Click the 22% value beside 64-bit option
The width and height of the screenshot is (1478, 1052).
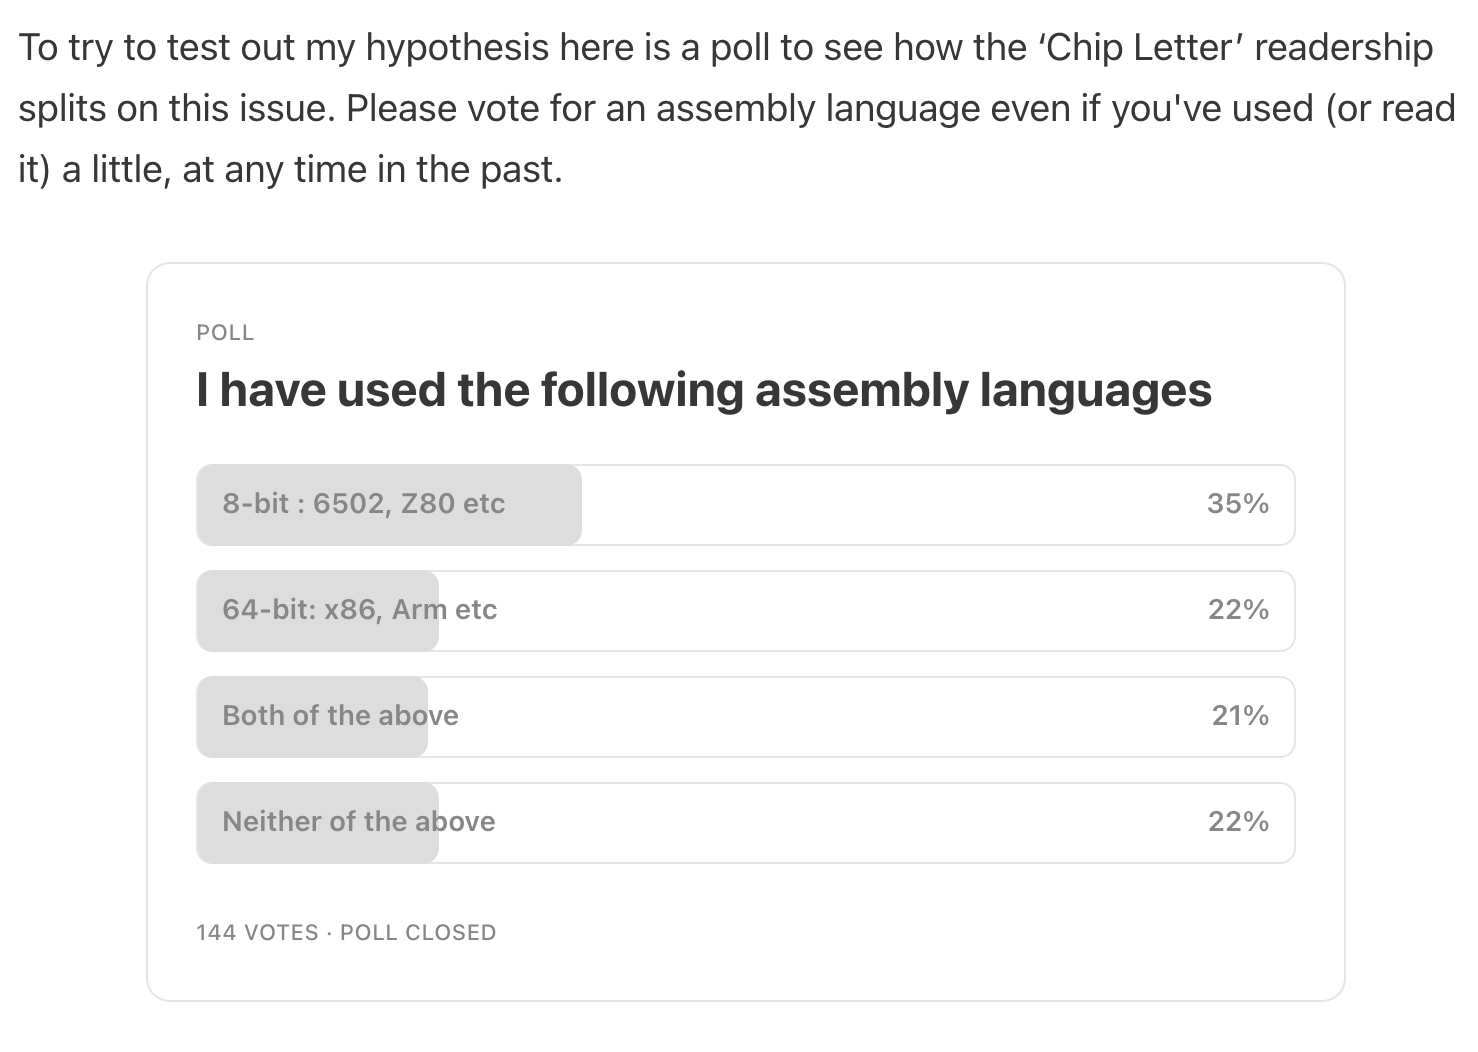point(1238,609)
